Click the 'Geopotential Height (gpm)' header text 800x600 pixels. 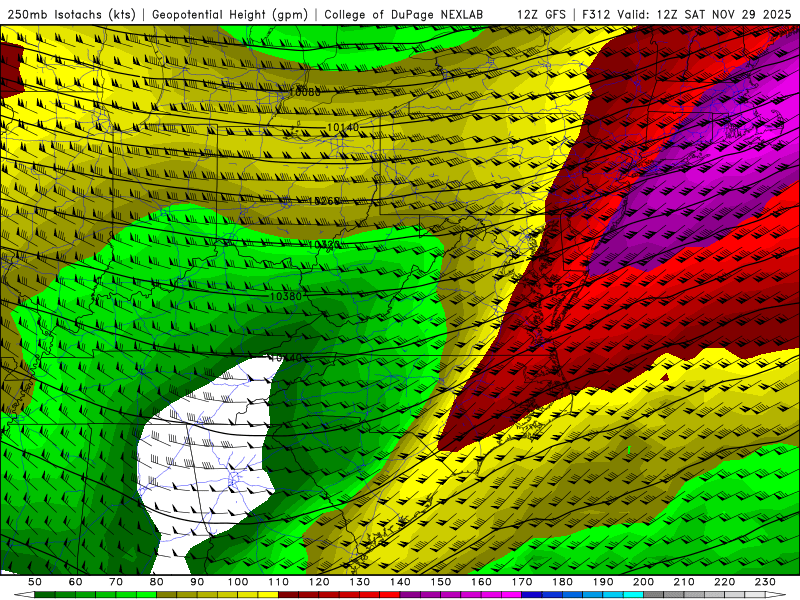230,14
